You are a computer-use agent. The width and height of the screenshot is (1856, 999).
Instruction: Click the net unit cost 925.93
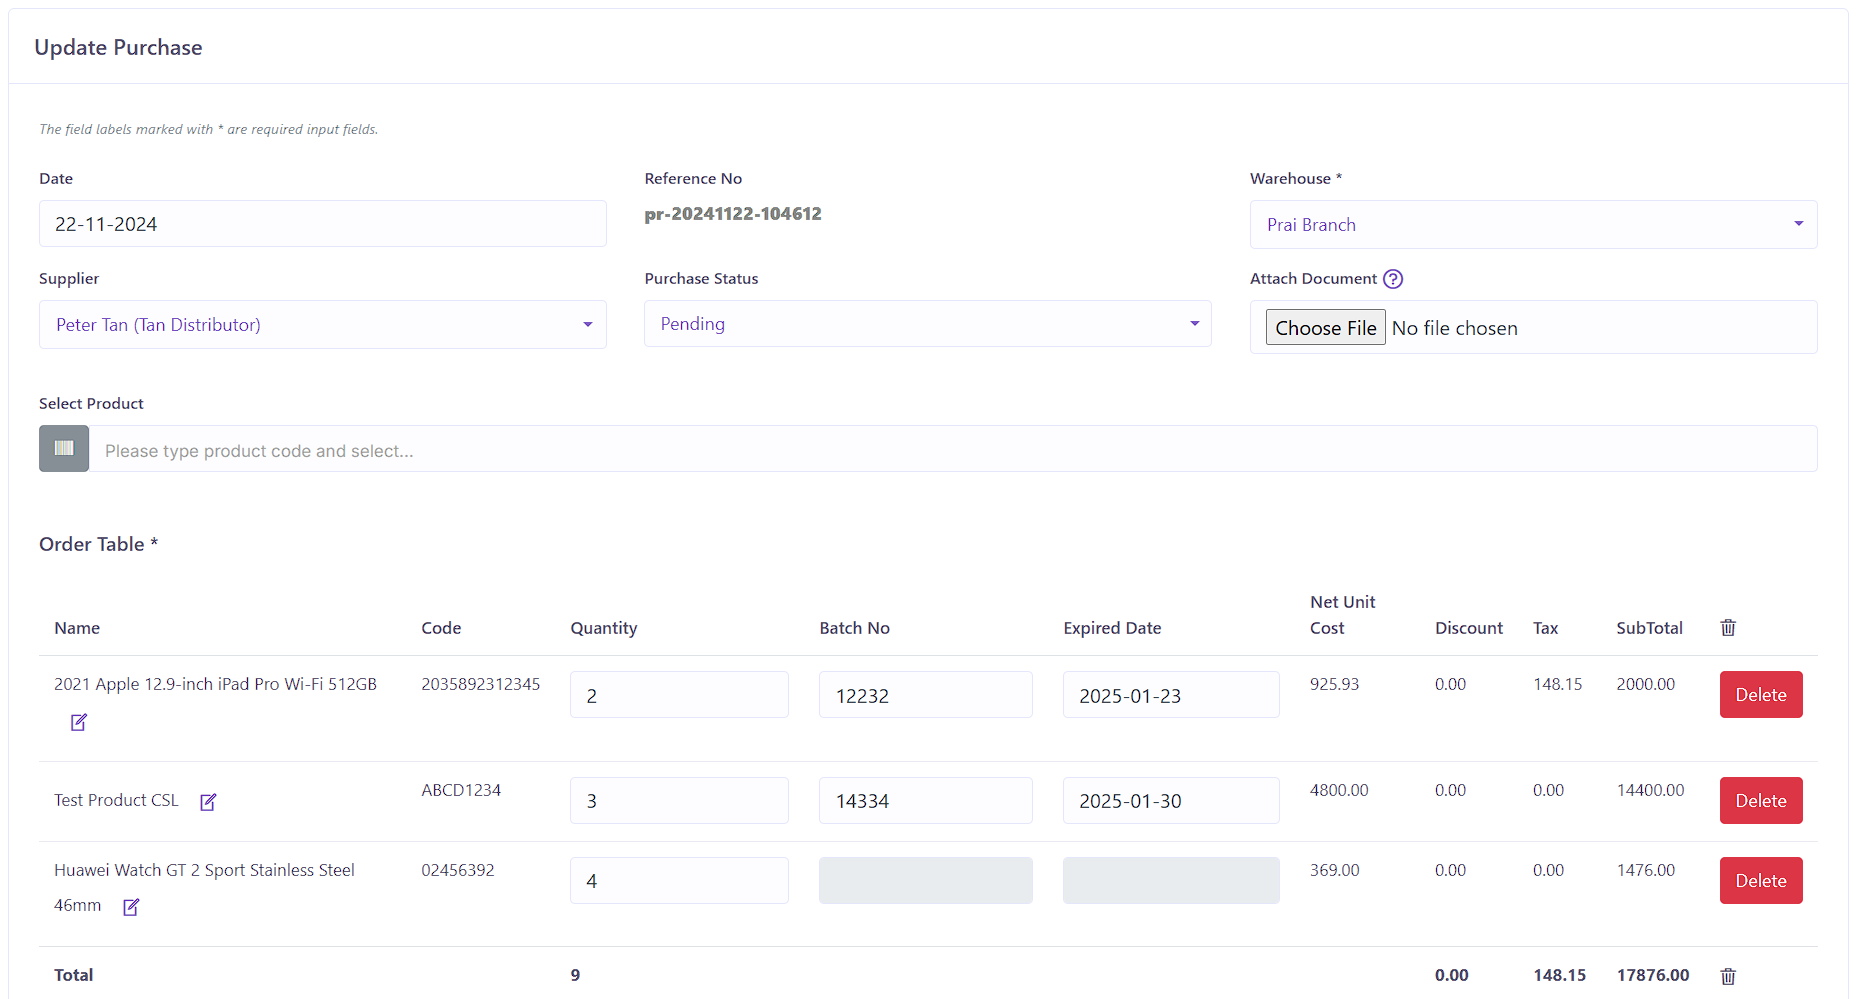click(1334, 684)
